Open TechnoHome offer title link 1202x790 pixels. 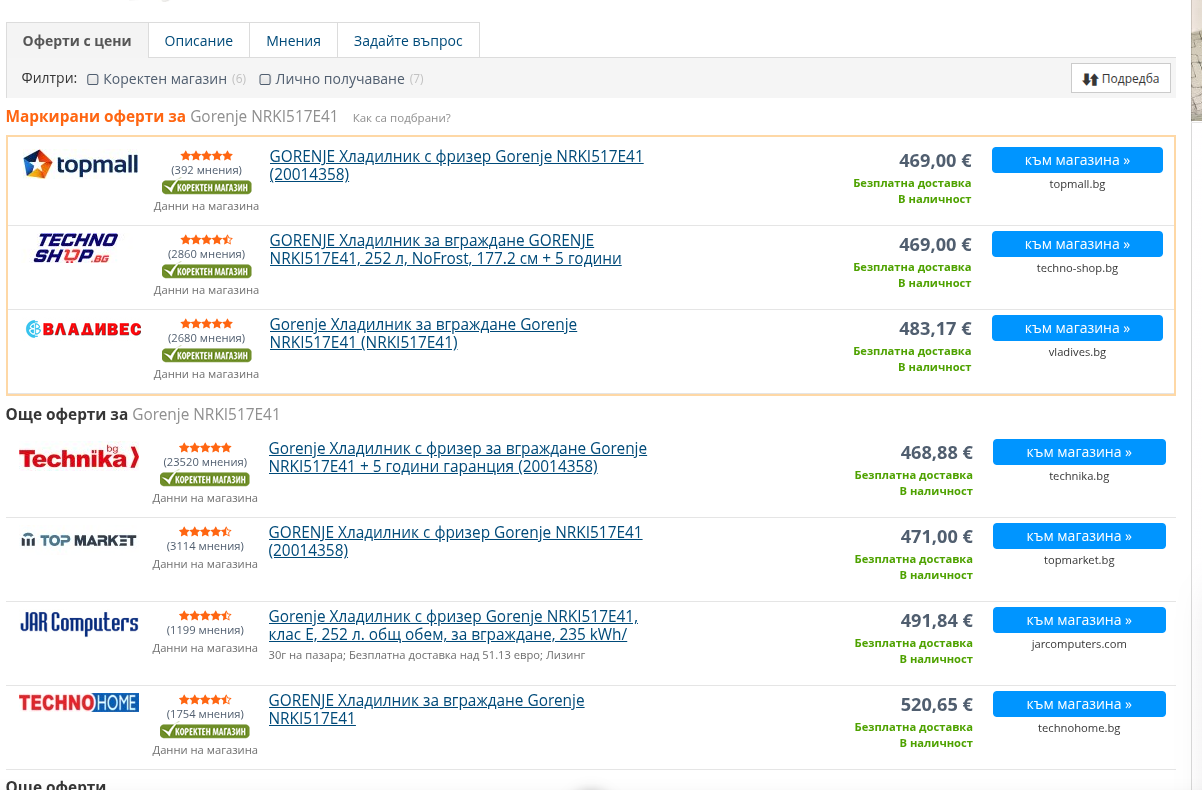[427, 709]
